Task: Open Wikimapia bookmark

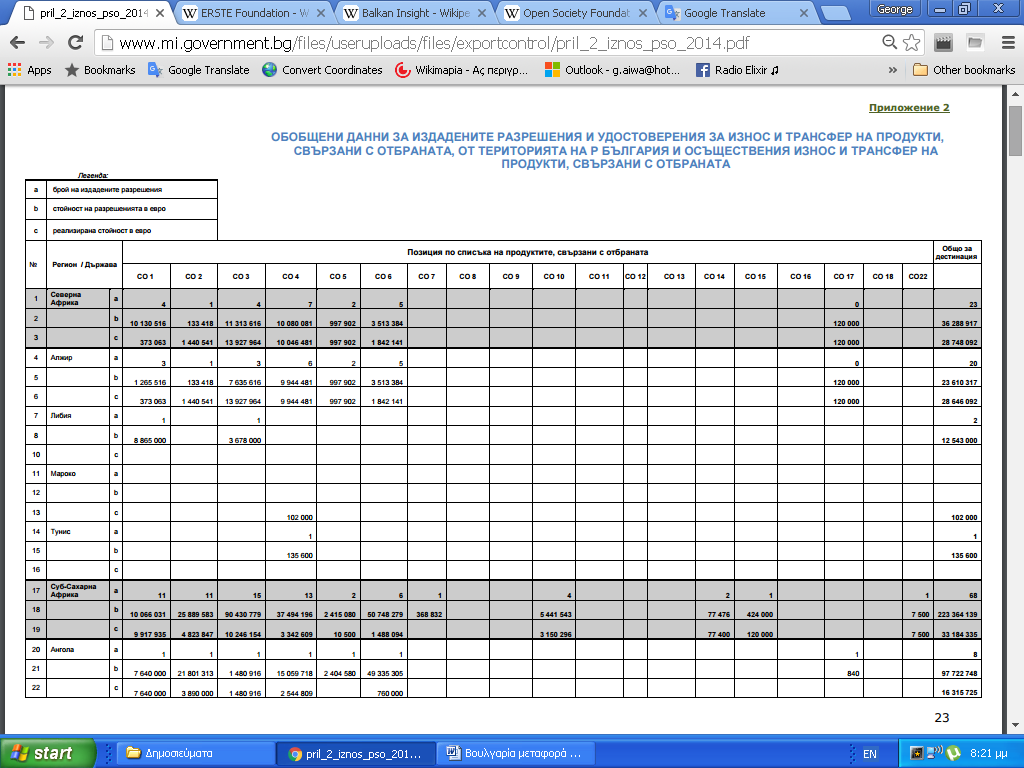Action: click(x=461, y=70)
